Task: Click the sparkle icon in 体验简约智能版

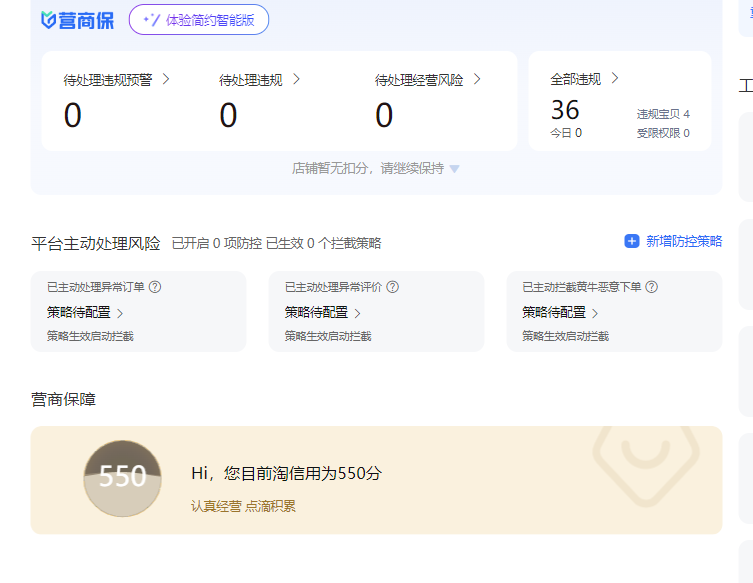Action: coord(152,19)
